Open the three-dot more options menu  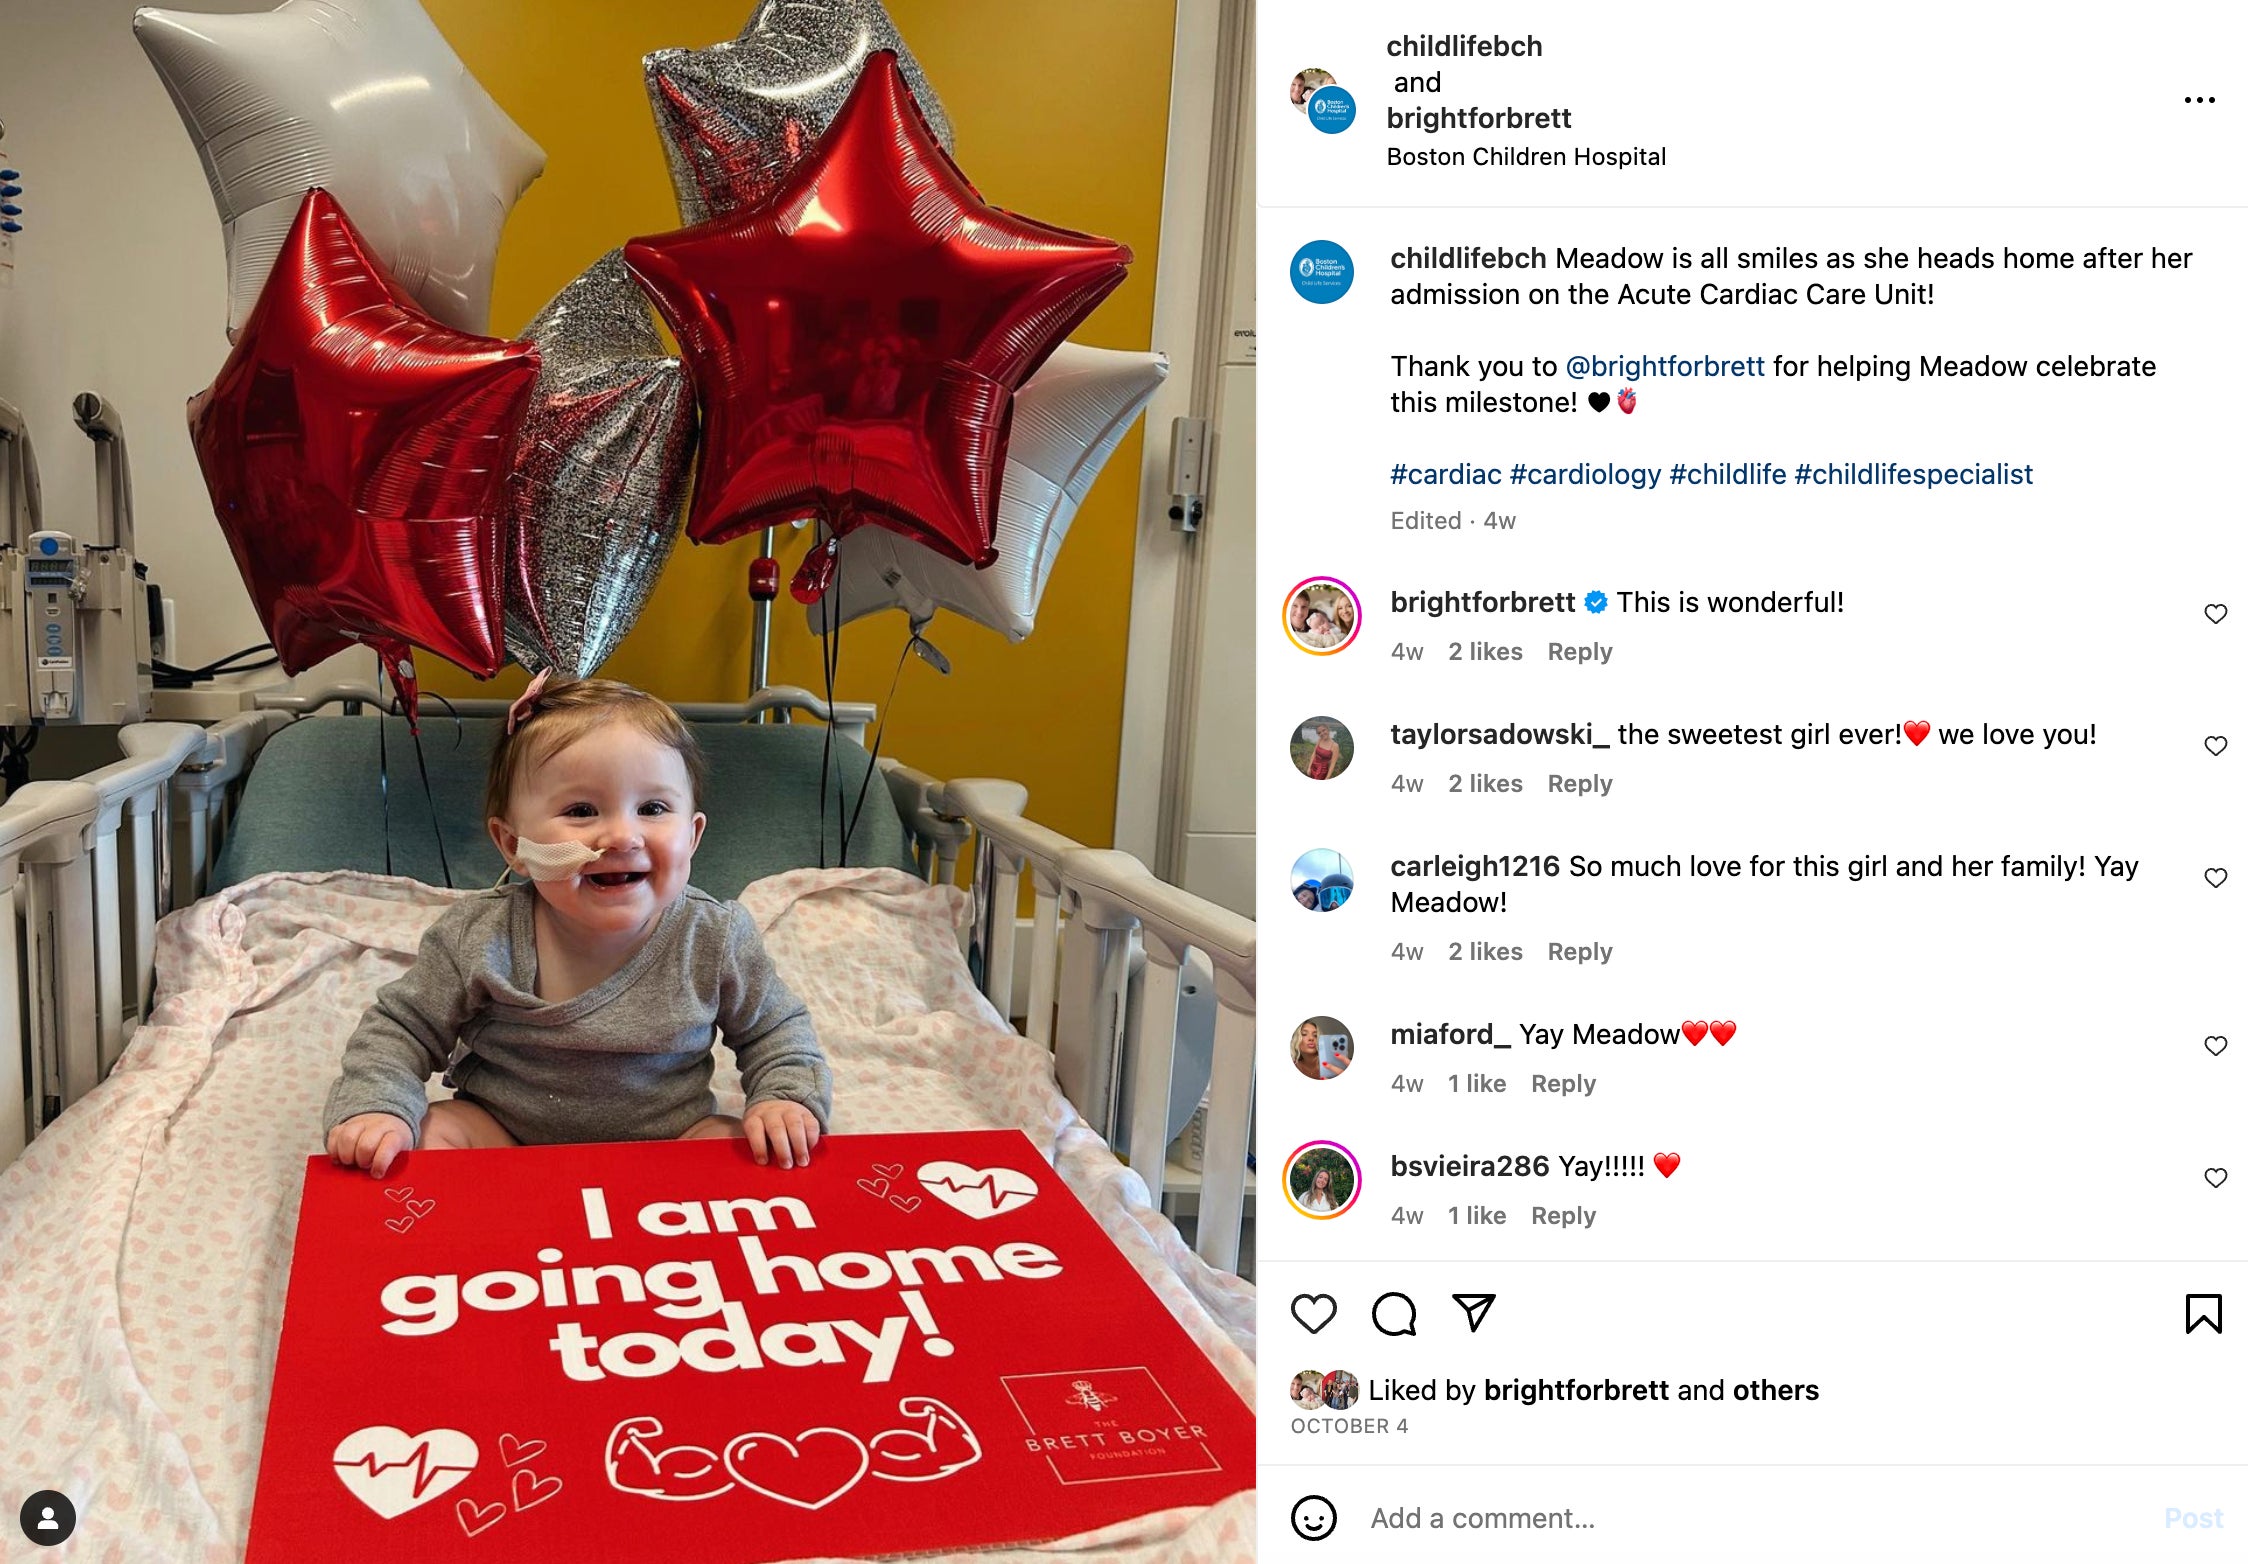point(2199,100)
